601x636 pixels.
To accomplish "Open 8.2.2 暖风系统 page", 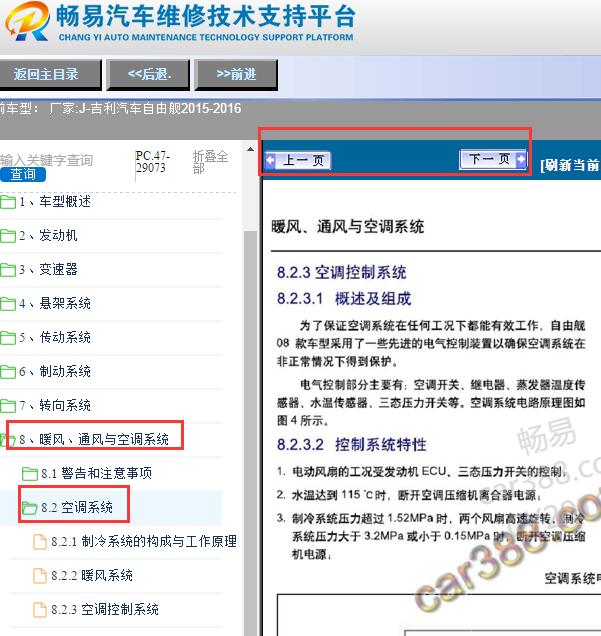I will click(92, 576).
